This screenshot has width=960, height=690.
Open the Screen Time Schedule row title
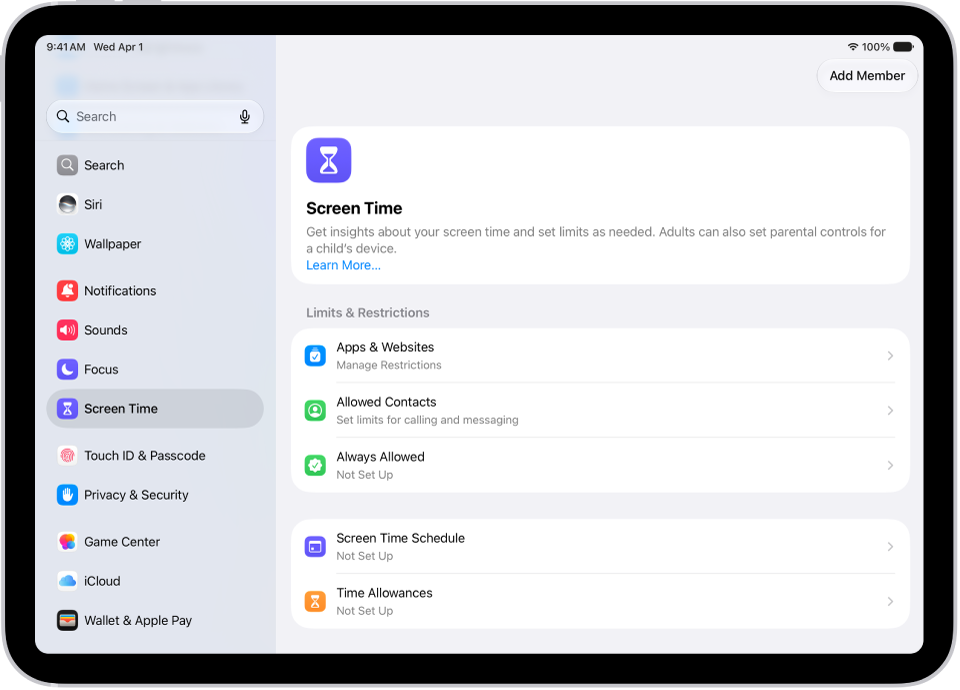tap(400, 538)
